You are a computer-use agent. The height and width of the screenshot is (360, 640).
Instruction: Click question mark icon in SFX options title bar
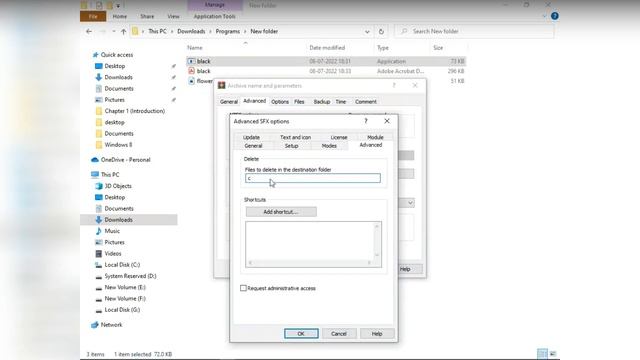366,121
